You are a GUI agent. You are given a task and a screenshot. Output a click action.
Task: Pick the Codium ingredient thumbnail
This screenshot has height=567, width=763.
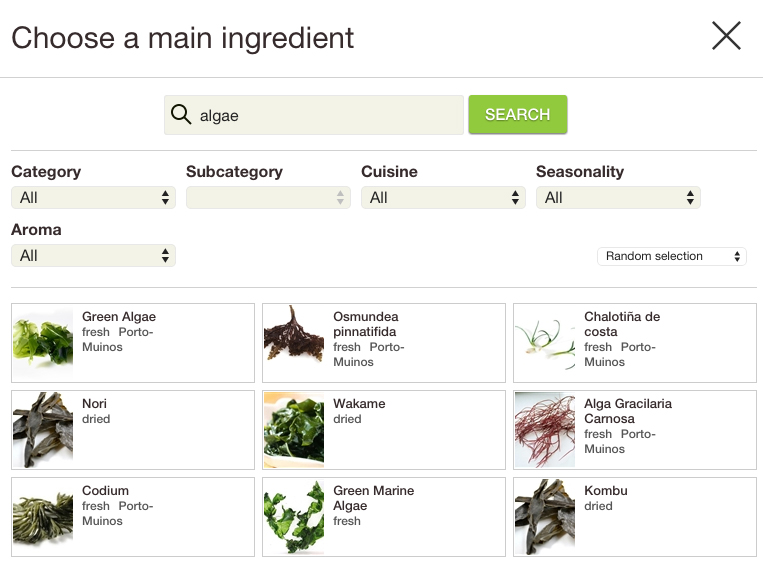[43, 516]
